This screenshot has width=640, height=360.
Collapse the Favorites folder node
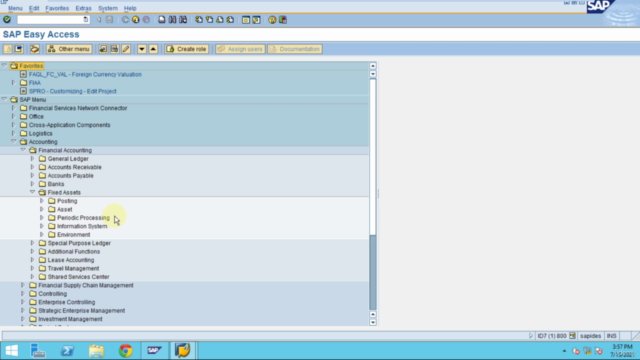(4, 65)
